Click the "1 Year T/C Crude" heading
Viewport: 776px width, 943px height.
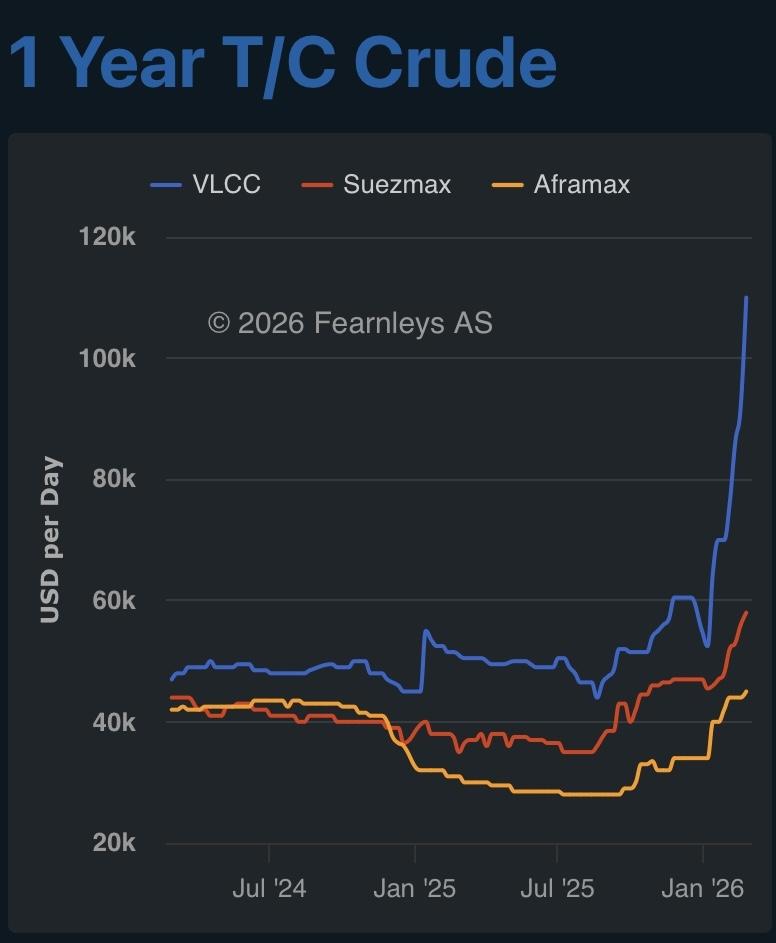pos(282,62)
